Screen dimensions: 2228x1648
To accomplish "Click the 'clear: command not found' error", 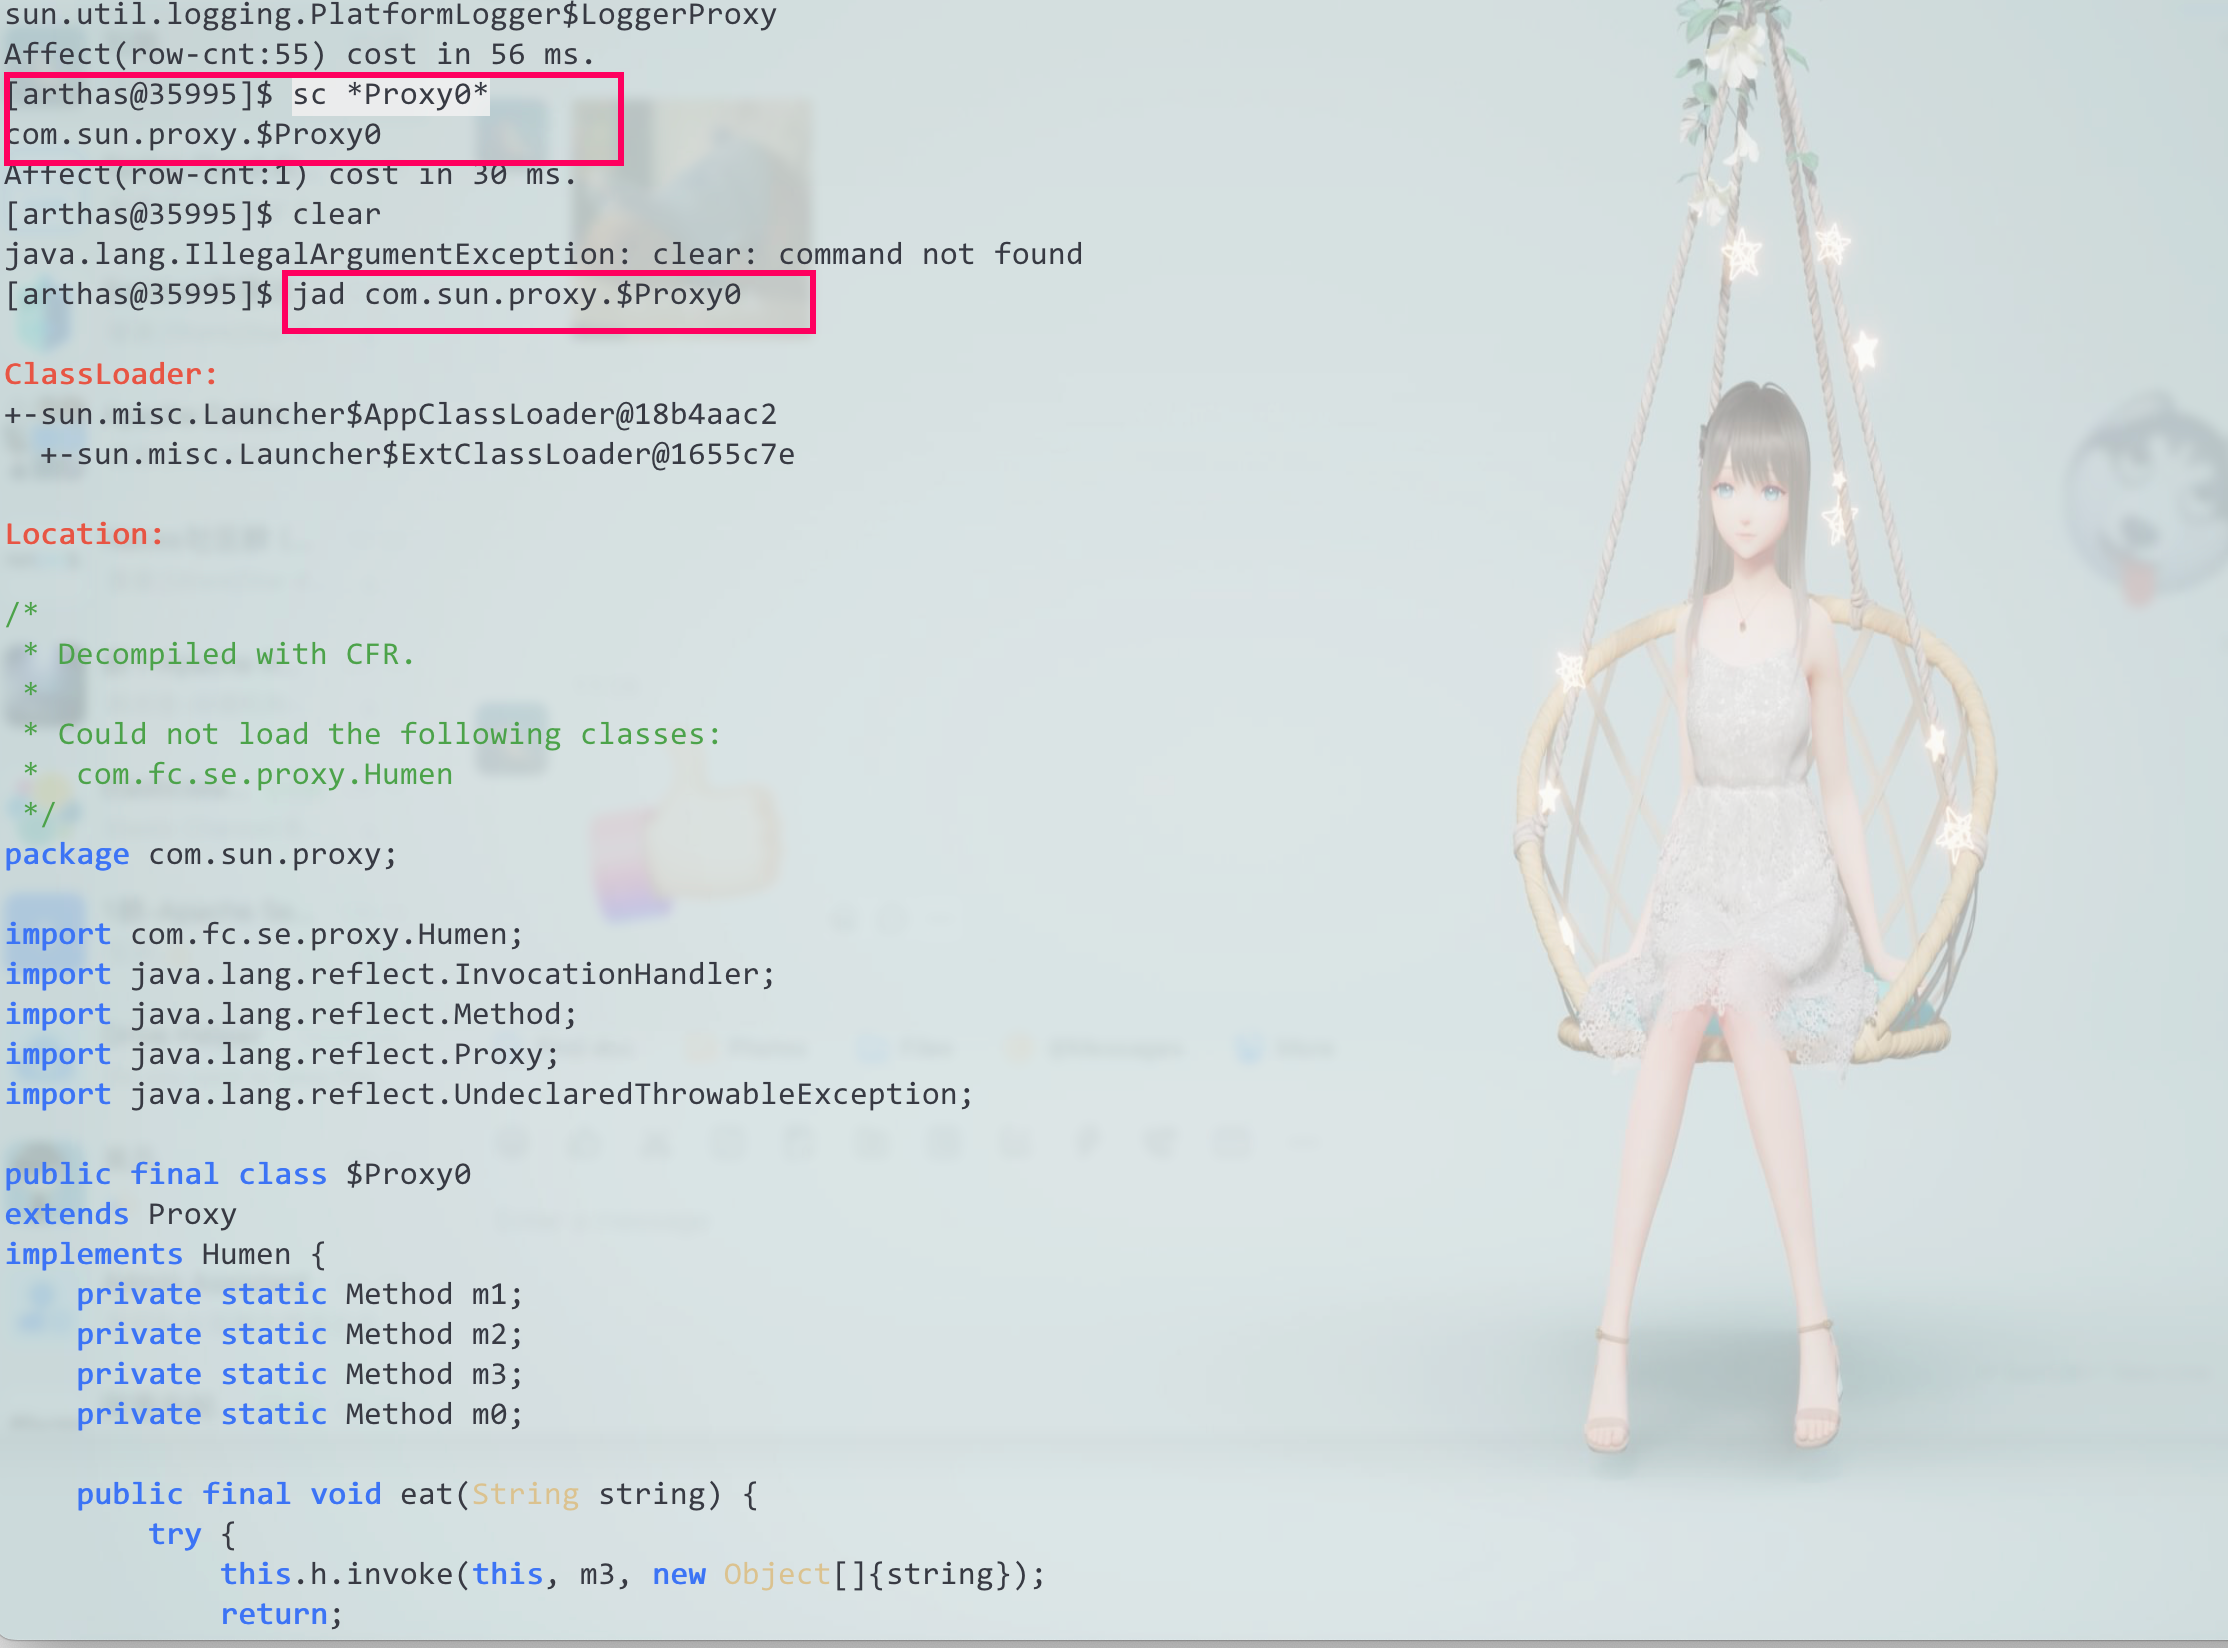I will point(867,255).
